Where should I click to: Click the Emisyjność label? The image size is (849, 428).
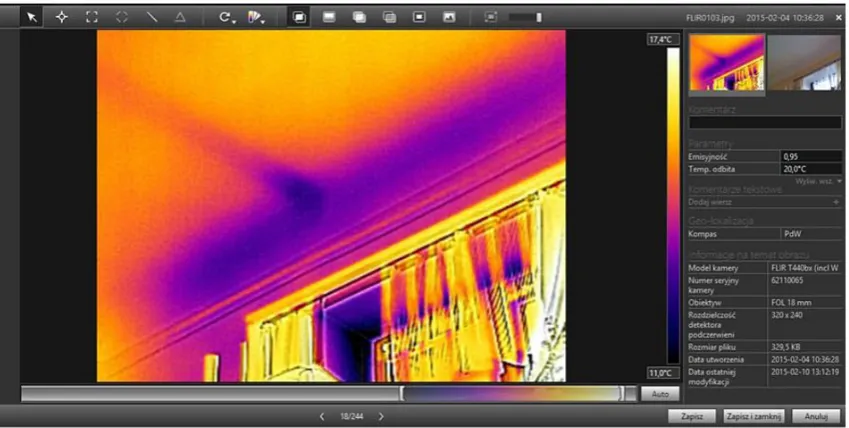(x=708, y=157)
